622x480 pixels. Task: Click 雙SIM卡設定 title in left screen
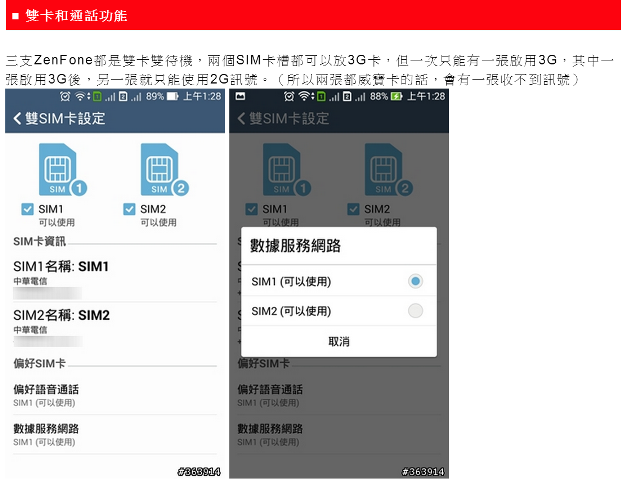coord(65,118)
